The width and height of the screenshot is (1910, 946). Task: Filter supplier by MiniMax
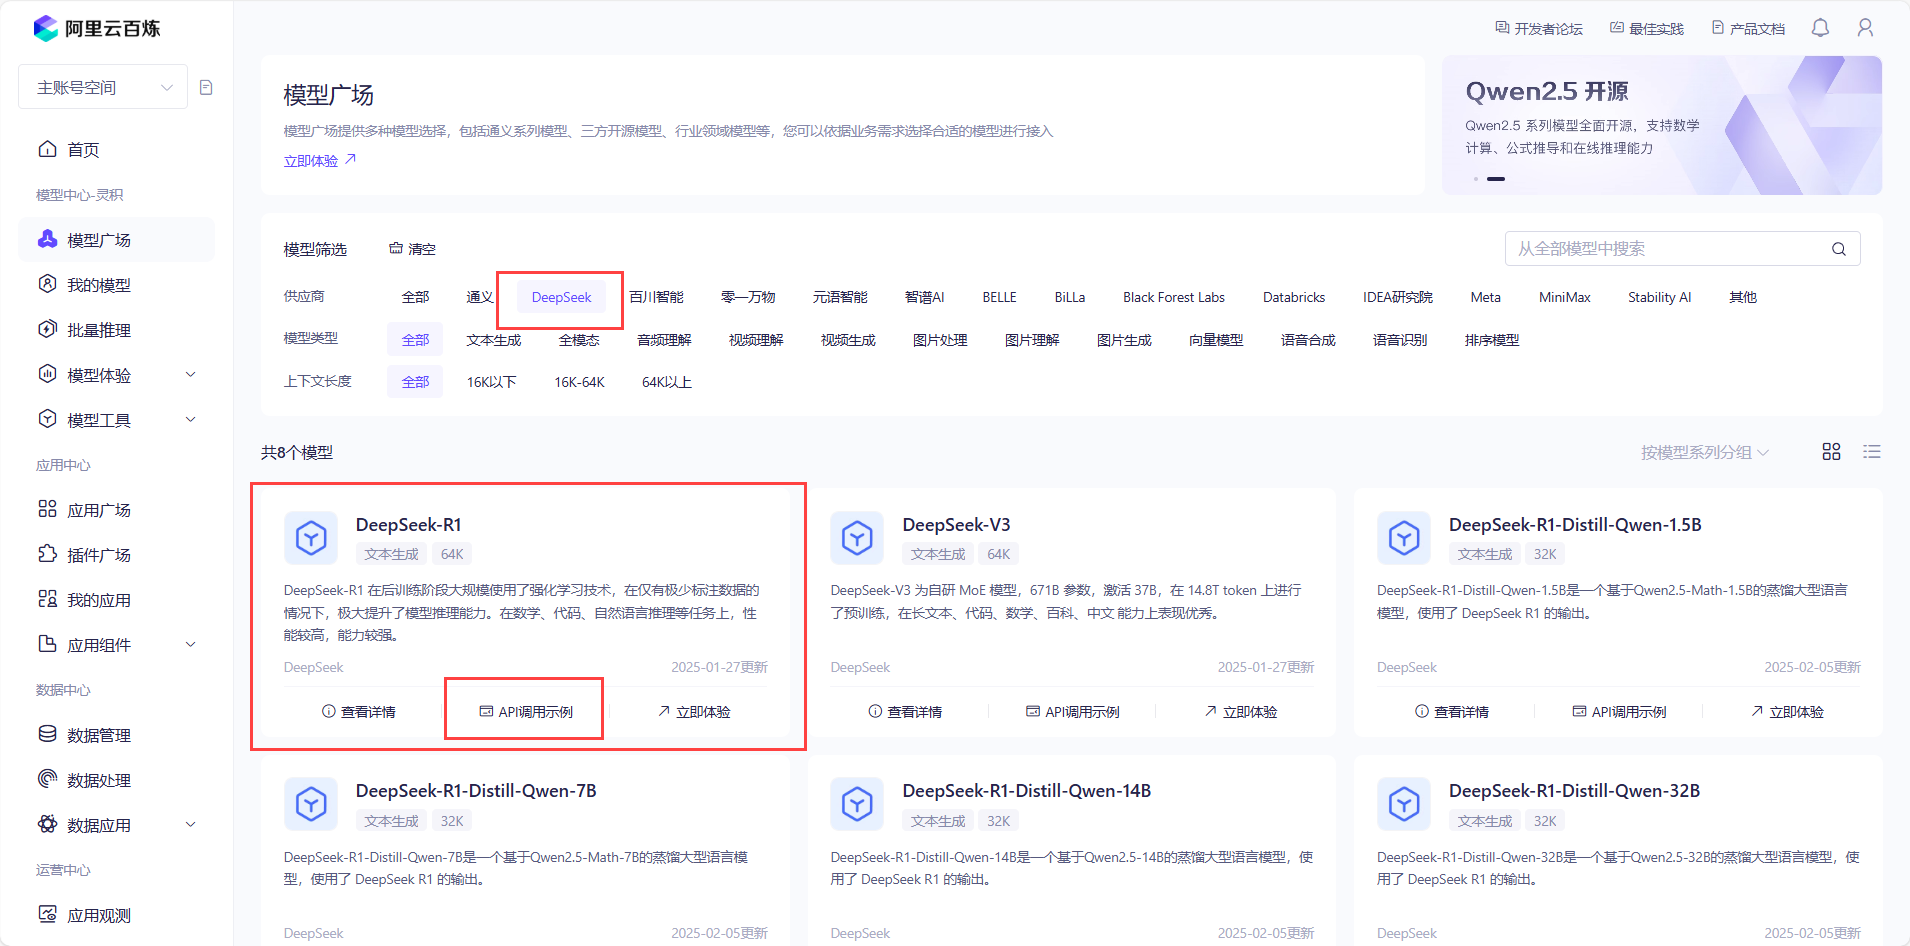(x=1564, y=297)
